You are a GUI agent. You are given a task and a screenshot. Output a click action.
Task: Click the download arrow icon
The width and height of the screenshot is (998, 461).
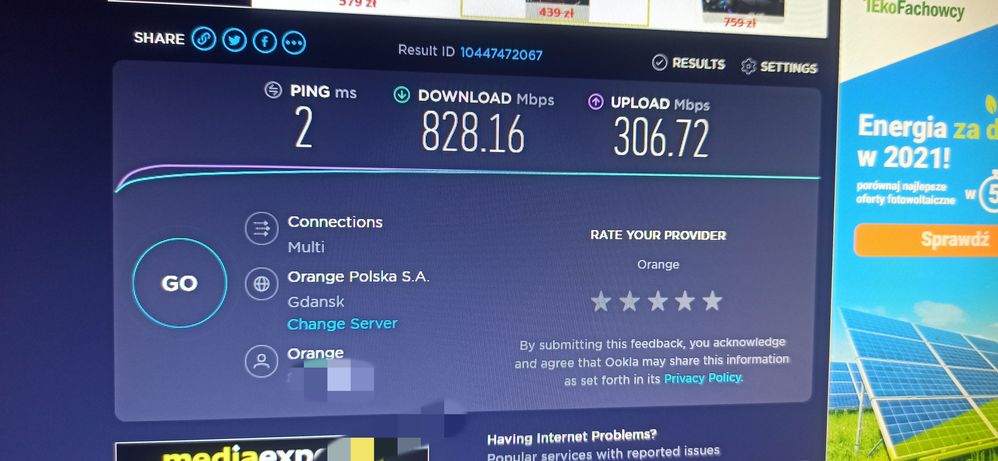(x=402, y=96)
